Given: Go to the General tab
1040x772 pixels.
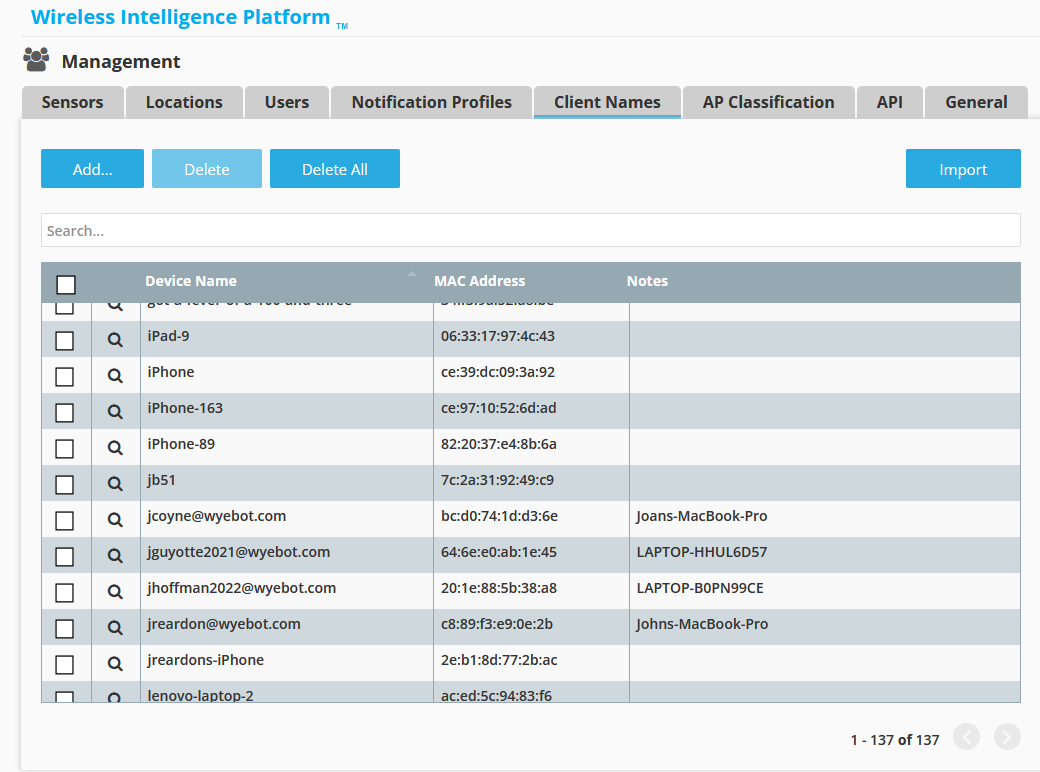Looking at the screenshot, I should [x=976, y=102].
